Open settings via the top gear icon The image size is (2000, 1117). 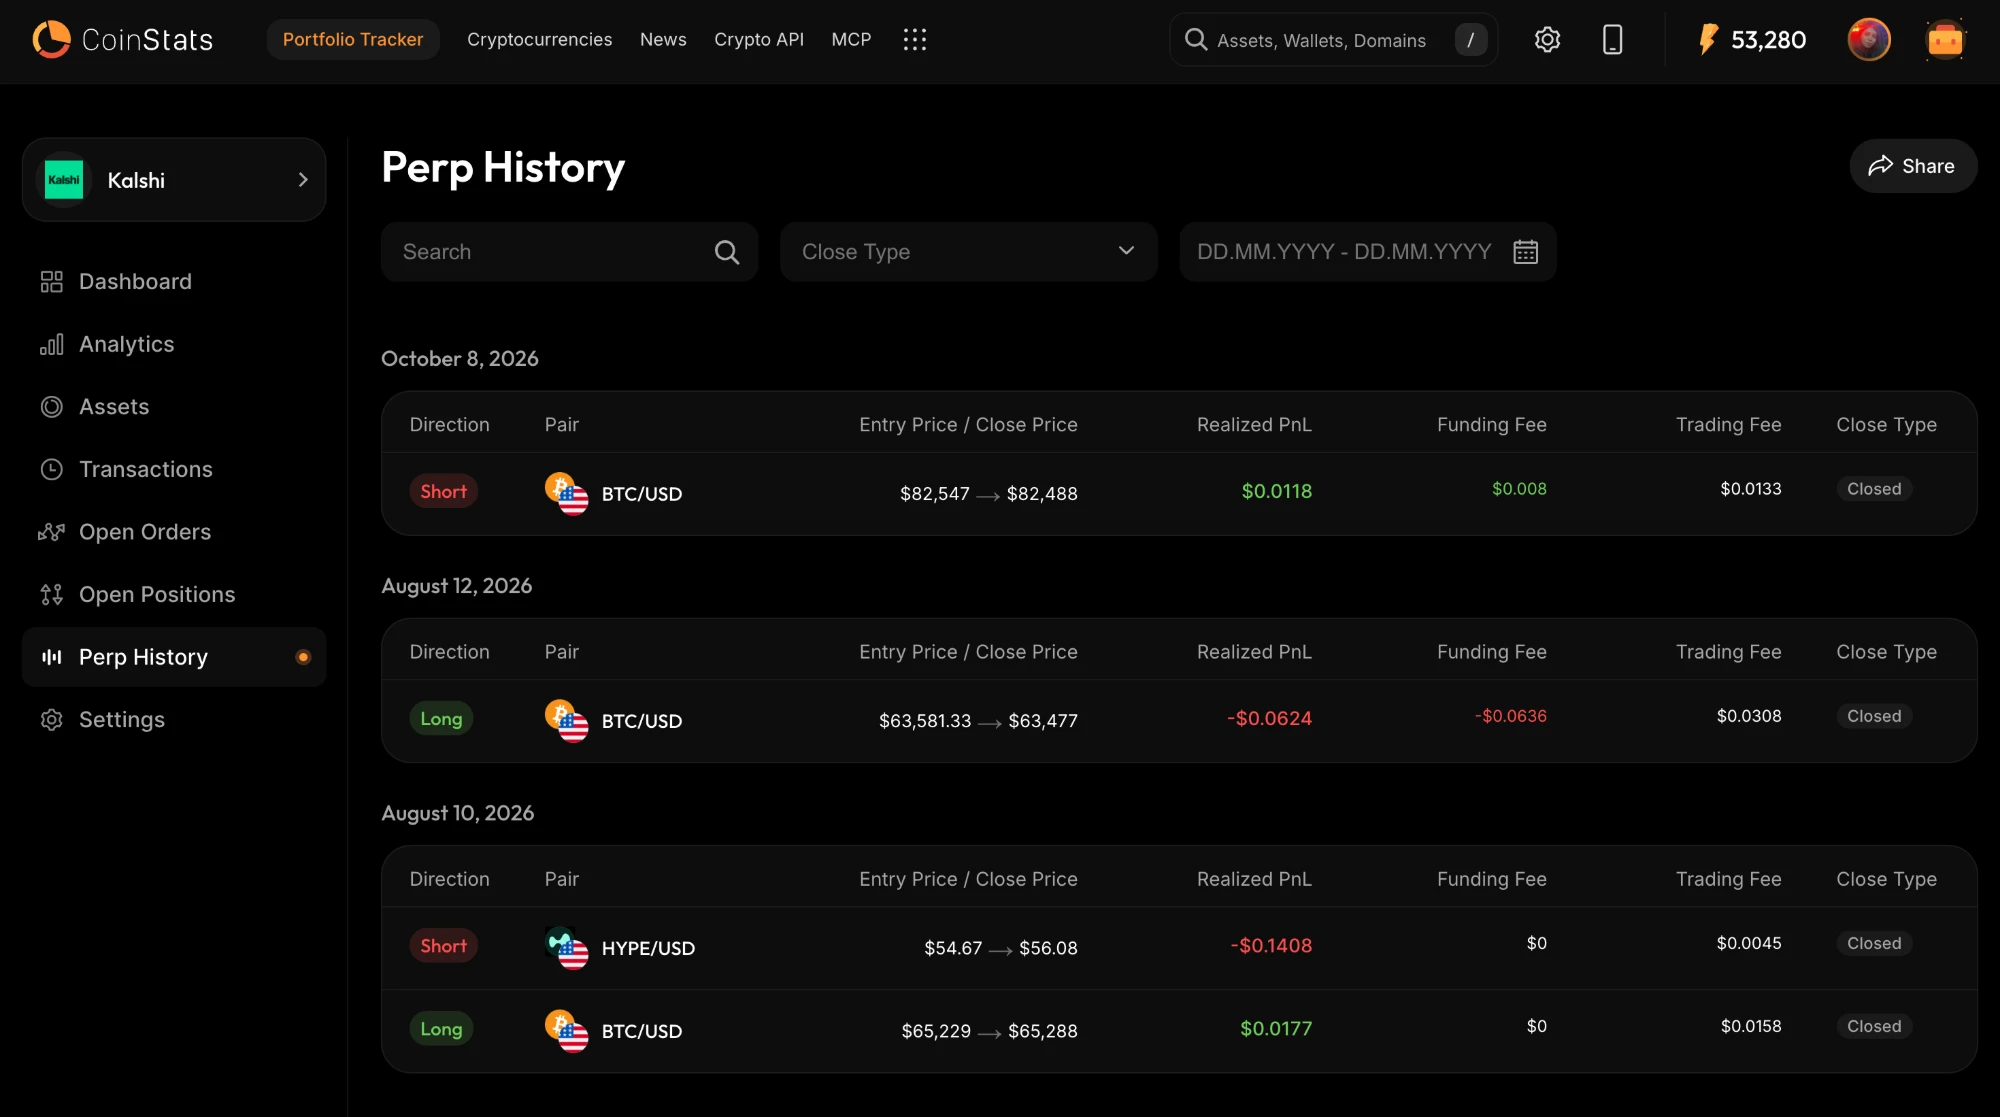pos(1547,39)
